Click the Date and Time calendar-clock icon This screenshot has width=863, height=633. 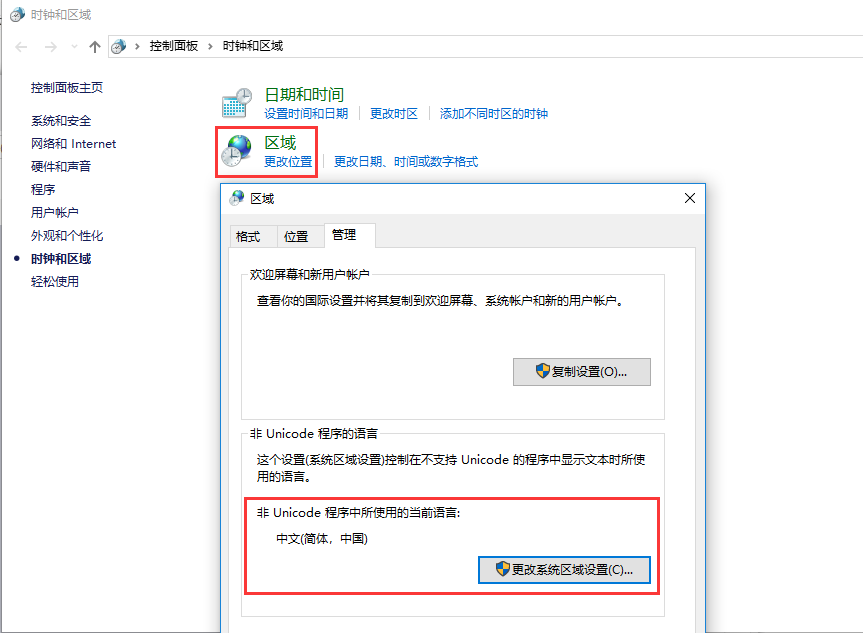[237, 103]
